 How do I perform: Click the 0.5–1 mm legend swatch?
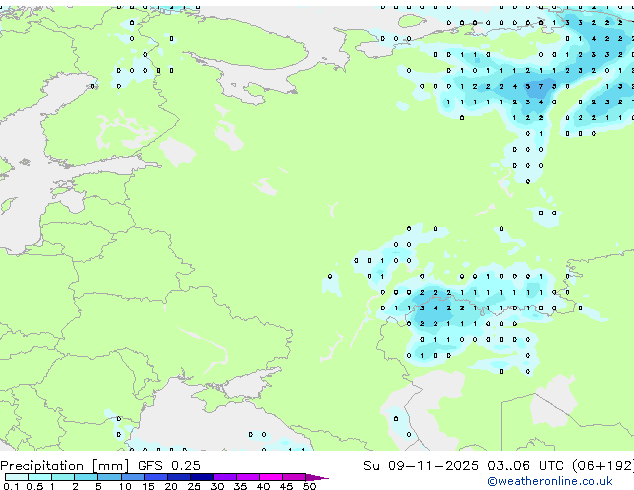(40, 477)
